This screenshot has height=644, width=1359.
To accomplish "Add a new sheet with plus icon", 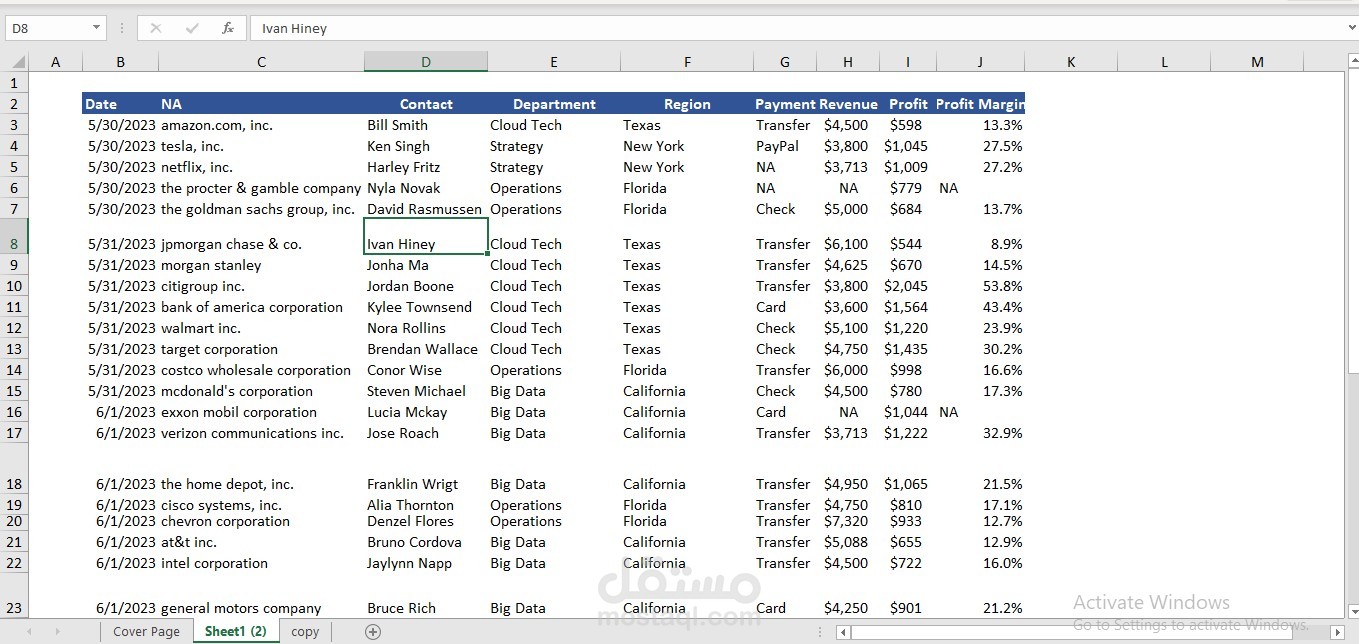I will tap(373, 631).
